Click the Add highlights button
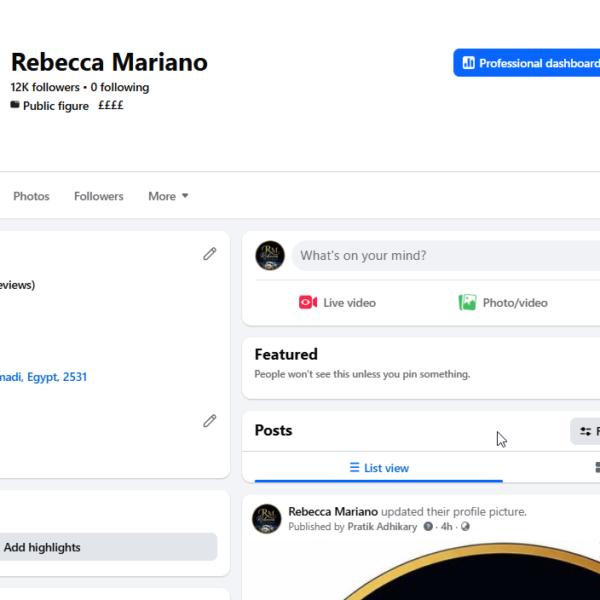This screenshot has width=600, height=600. 108,547
